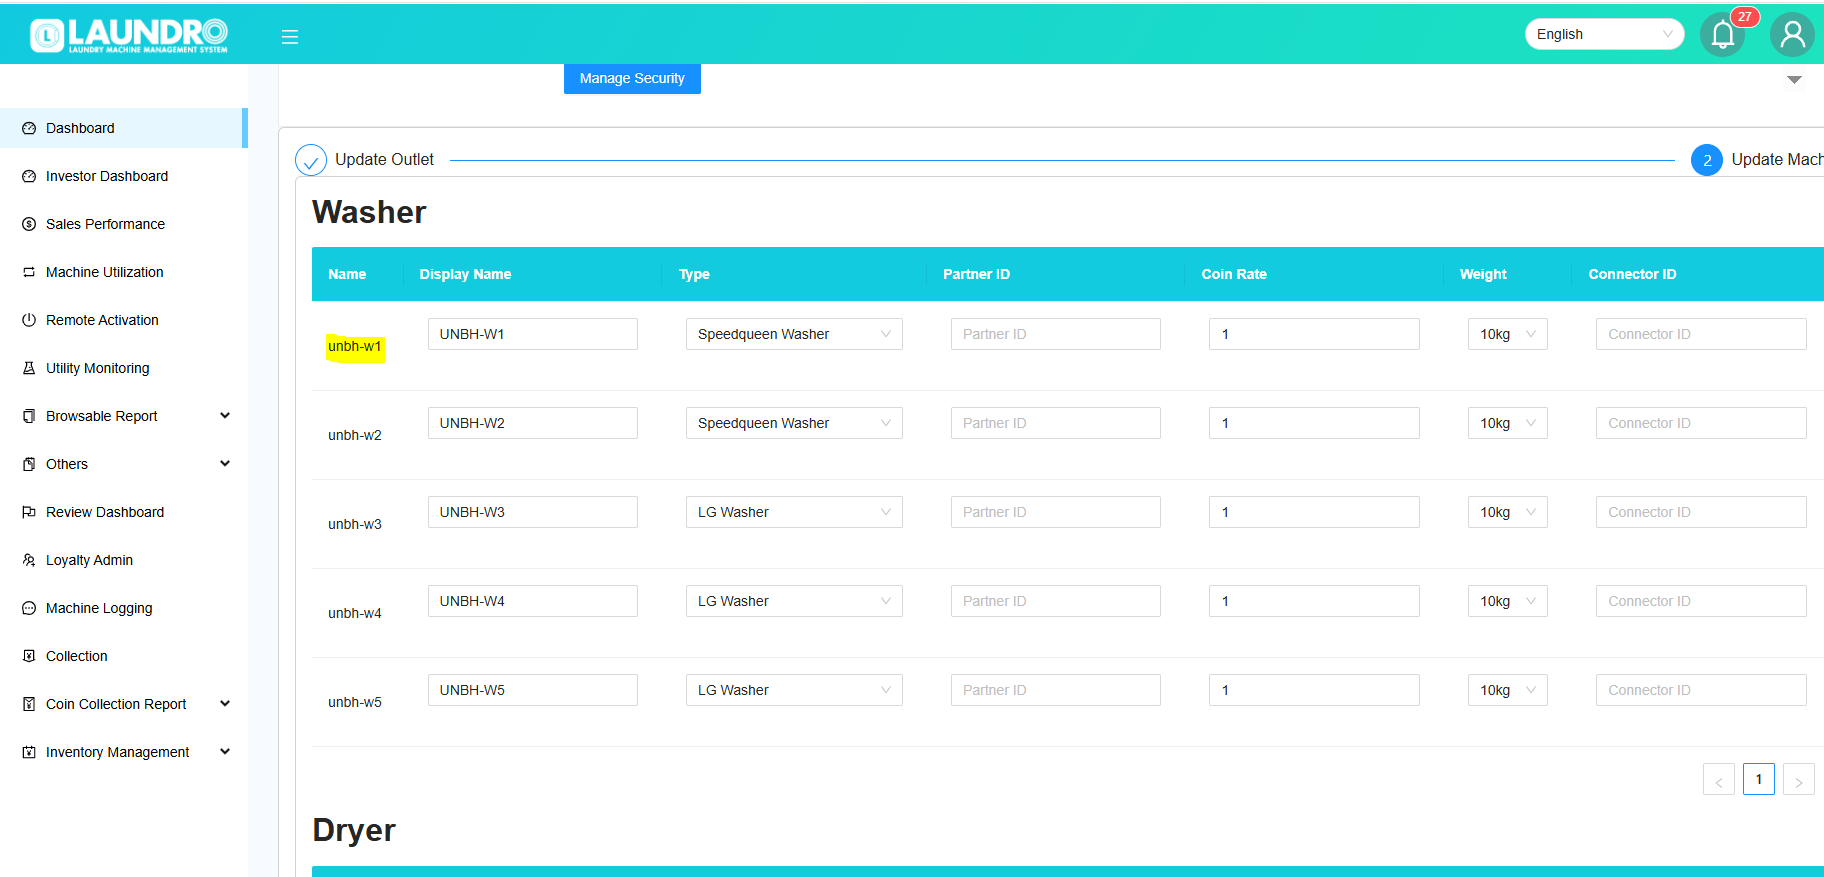This screenshot has width=1824, height=877.
Task: Open the English language dropdown
Action: click(1604, 34)
